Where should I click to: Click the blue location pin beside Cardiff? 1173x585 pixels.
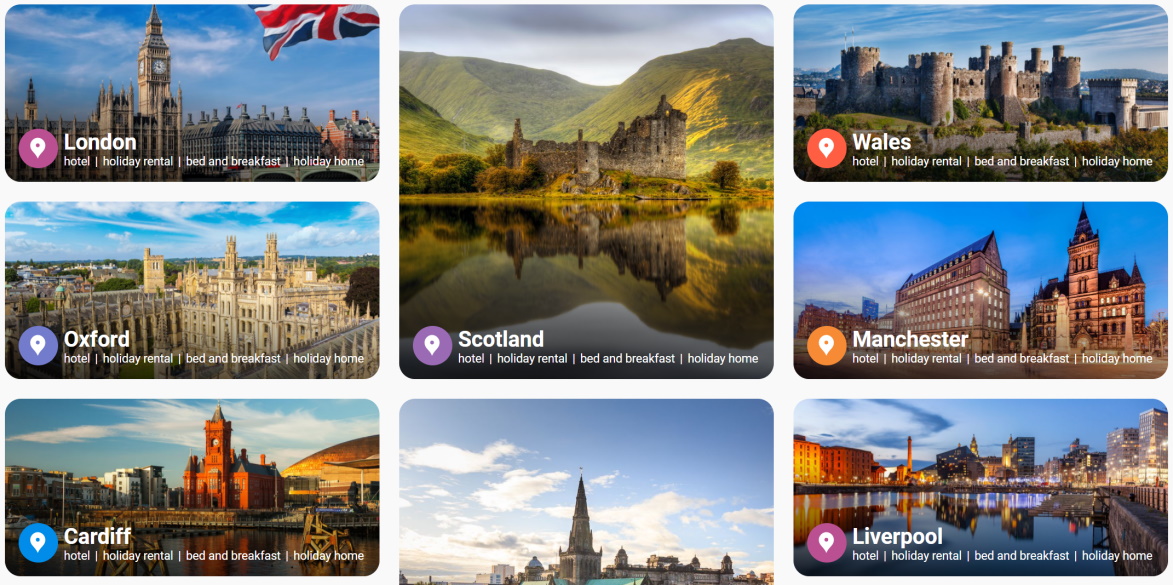[38, 542]
